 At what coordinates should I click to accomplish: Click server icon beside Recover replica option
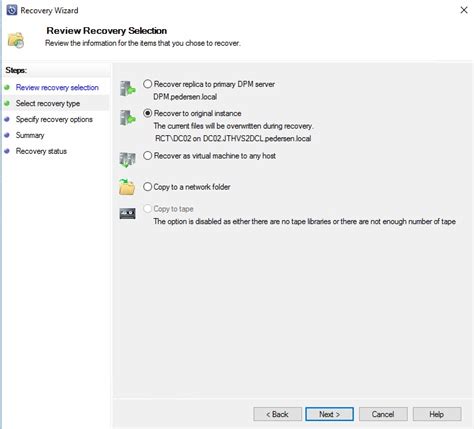tap(127, 89)
